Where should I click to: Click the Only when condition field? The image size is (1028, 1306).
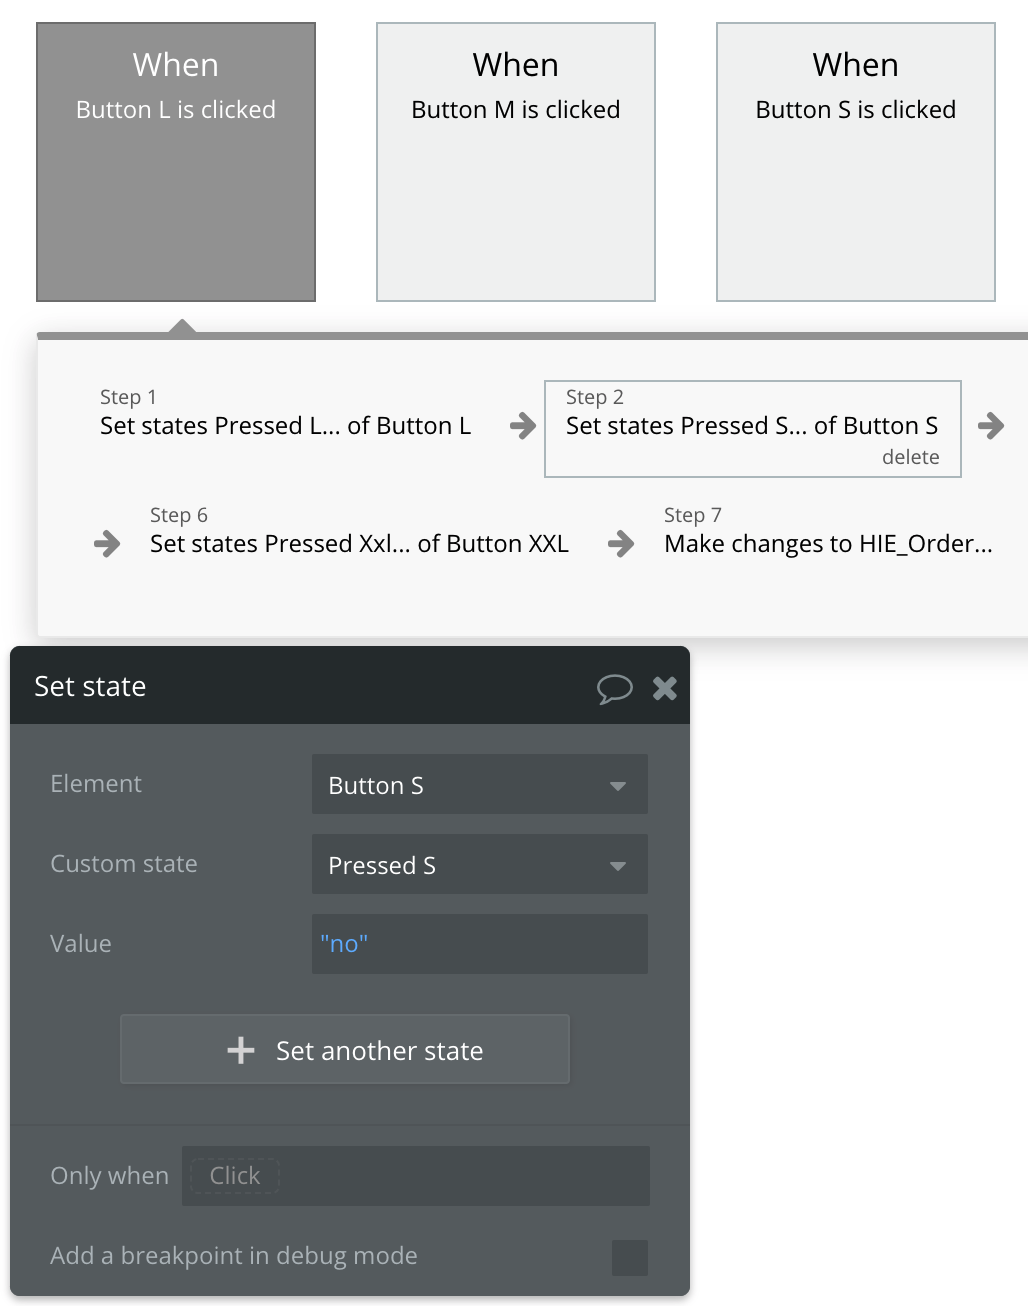pos(415,1176)
